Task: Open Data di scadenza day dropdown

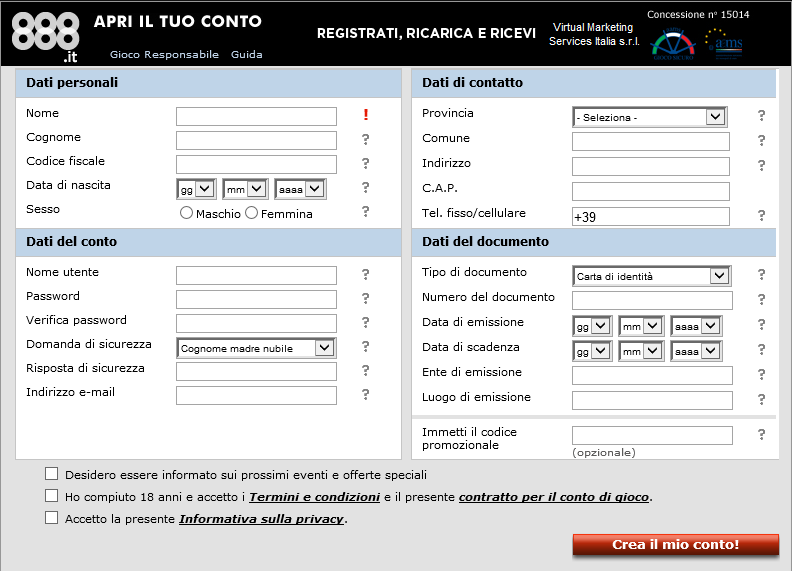Action: tap(592, 351)
